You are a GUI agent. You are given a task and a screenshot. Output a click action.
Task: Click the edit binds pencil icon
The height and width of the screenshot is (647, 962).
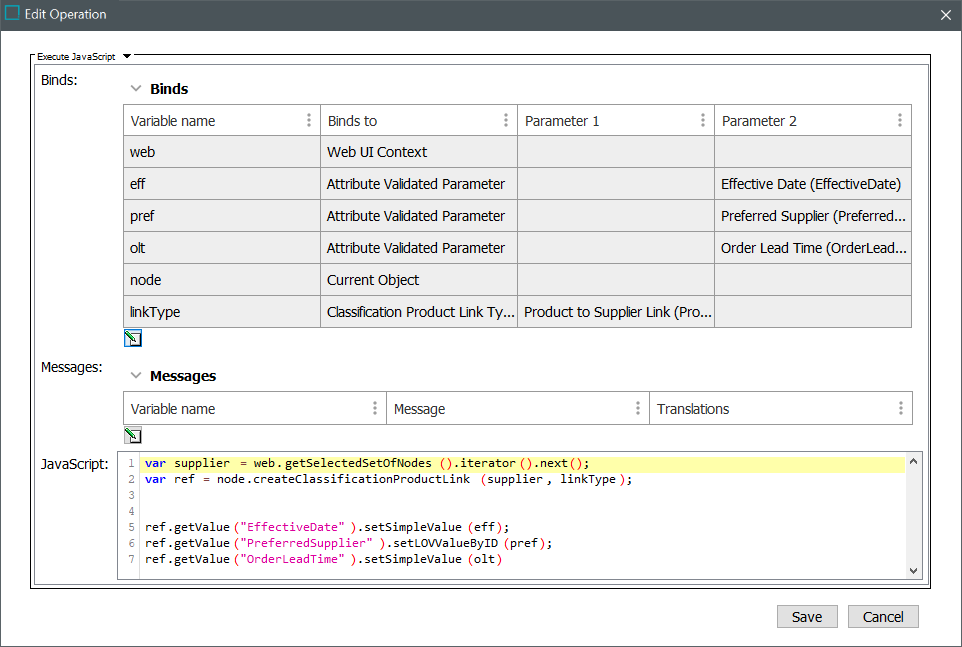pyautogui.click(x=133, y=339)
